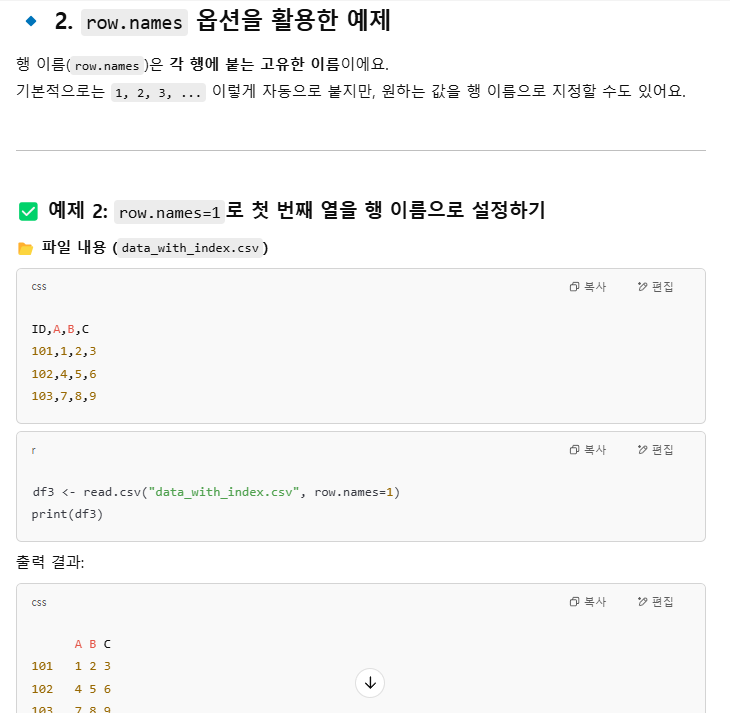Image resolution: width=730 pixels, height=713 pixels.
Task: Click the css label on the output block
Action: [x=39, y=603]
